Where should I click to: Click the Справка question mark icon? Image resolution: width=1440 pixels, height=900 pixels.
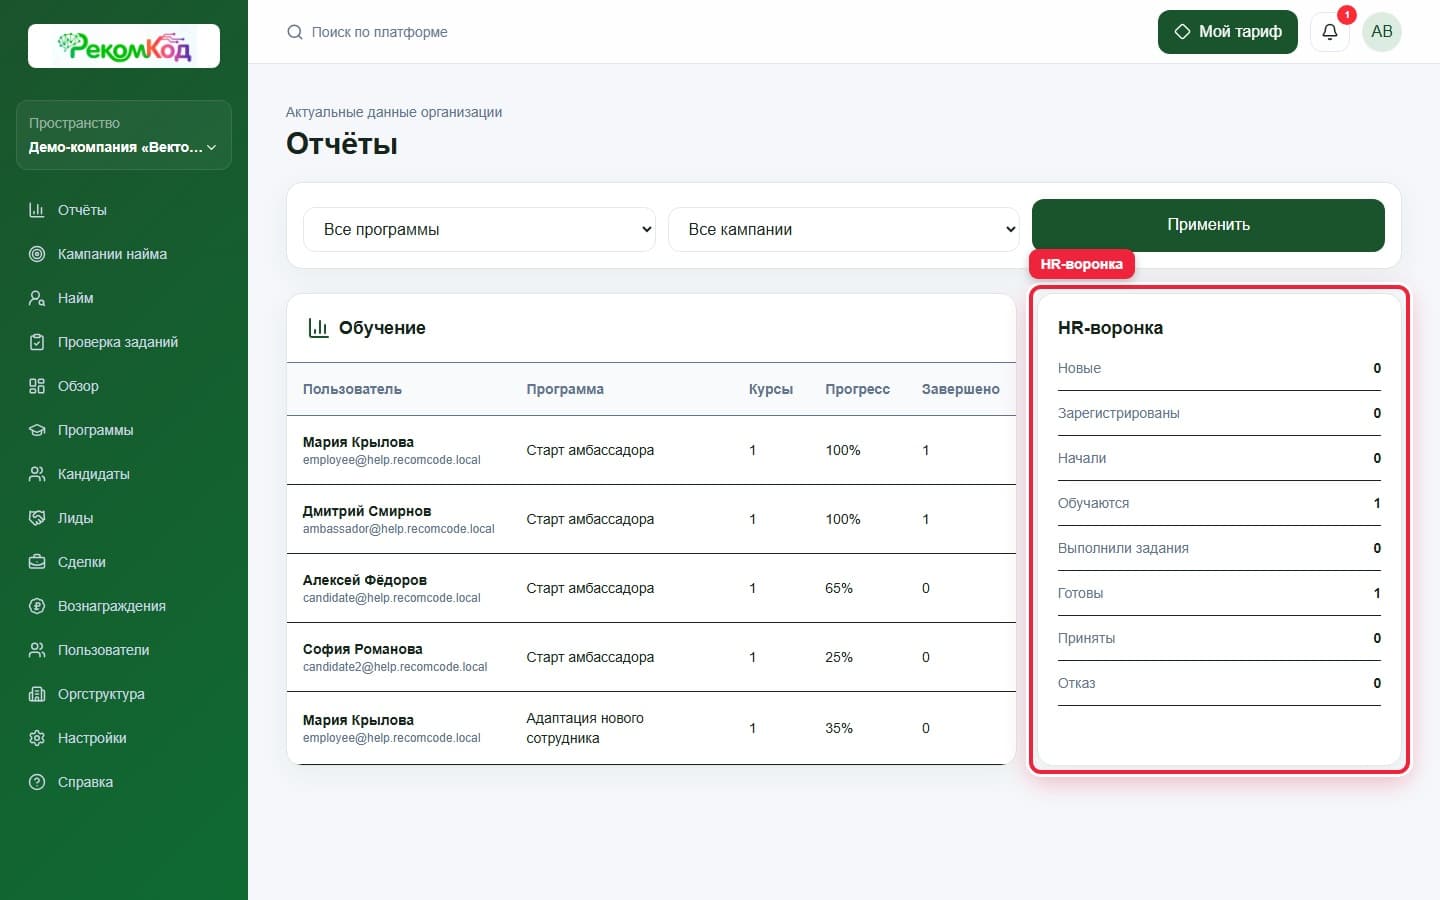coord(37,782)
